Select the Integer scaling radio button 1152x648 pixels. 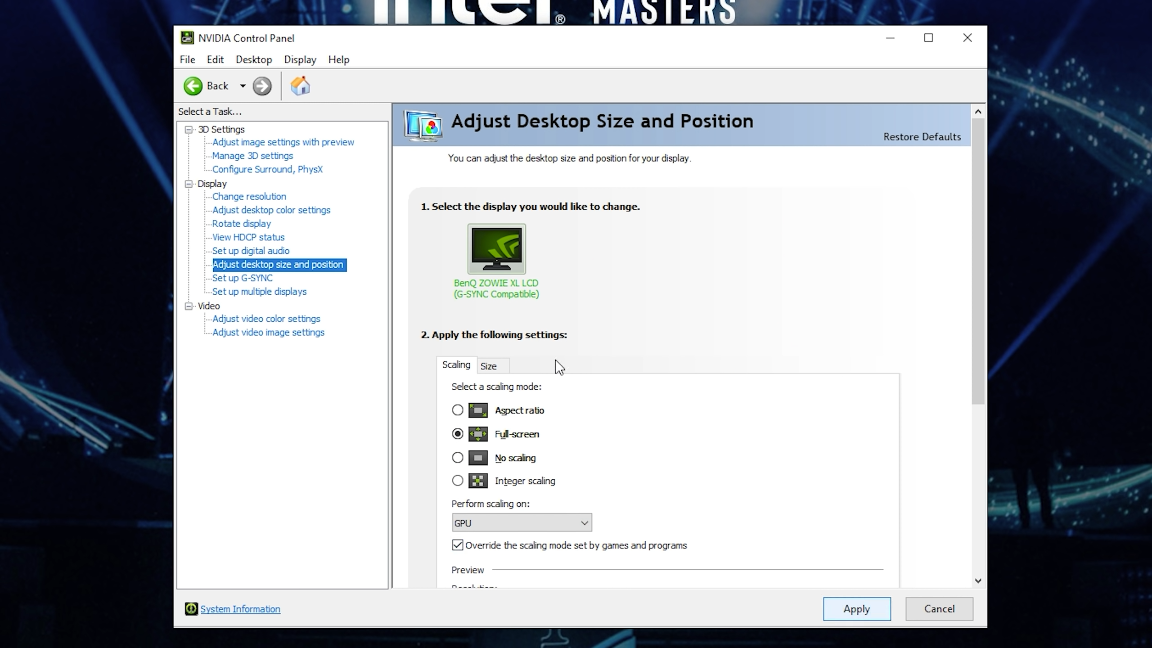458,480
